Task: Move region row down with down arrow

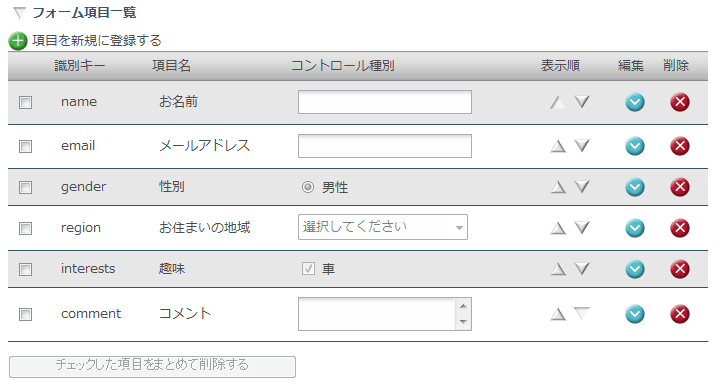Action: pyautogui.click(x=582, y=227)
